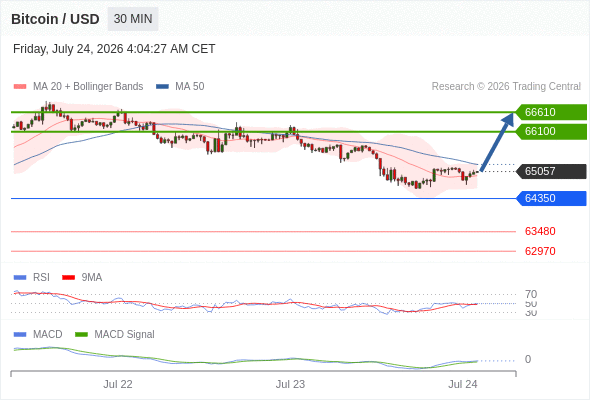Click the RSI 70 level label
The width and height of the screenshot is (590, 400).
click(531, 294)
